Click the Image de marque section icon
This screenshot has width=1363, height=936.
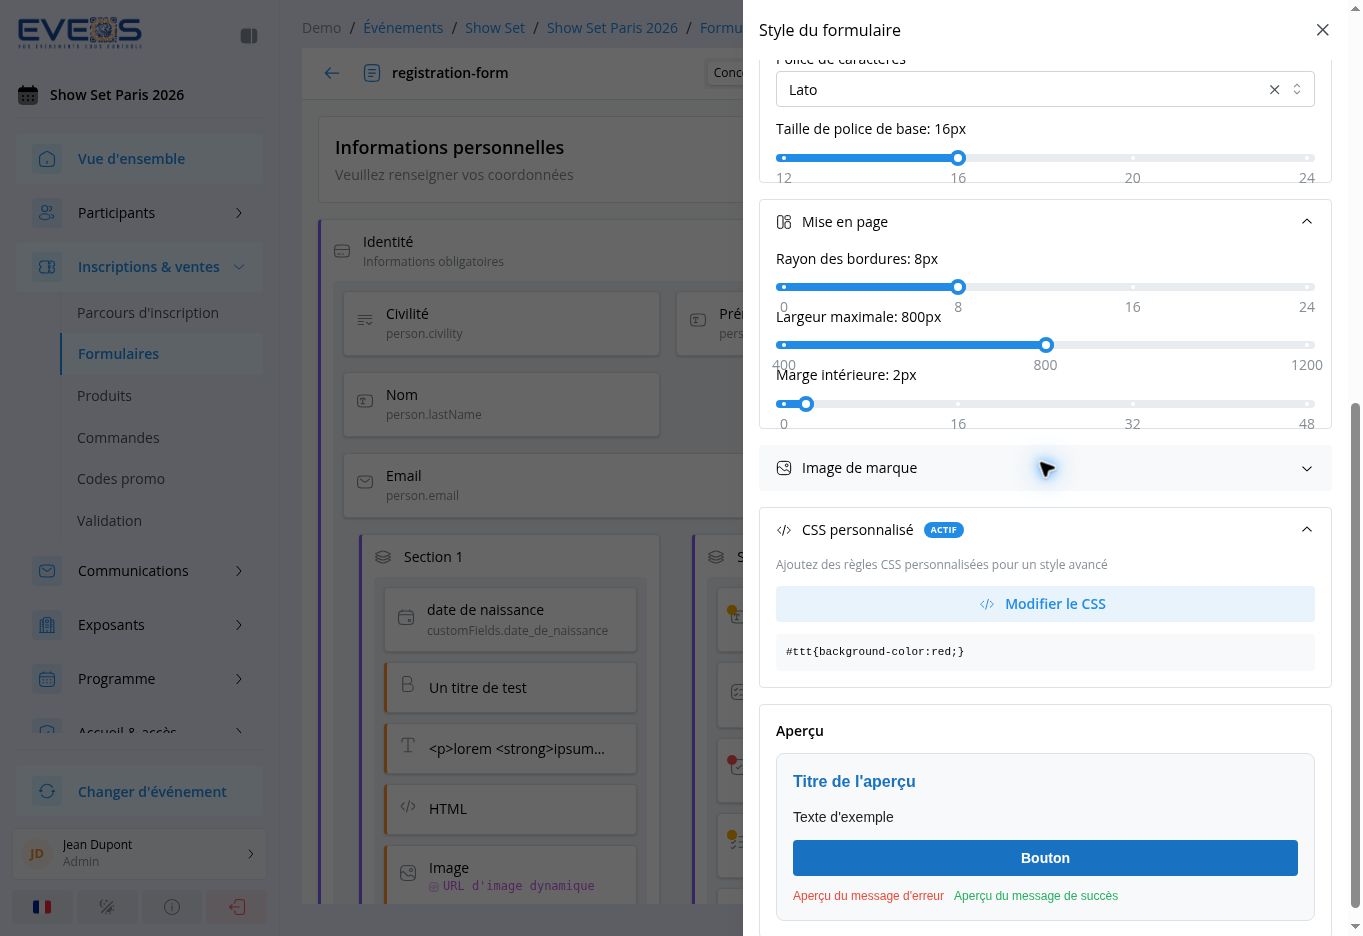click(x=784, y=468)
